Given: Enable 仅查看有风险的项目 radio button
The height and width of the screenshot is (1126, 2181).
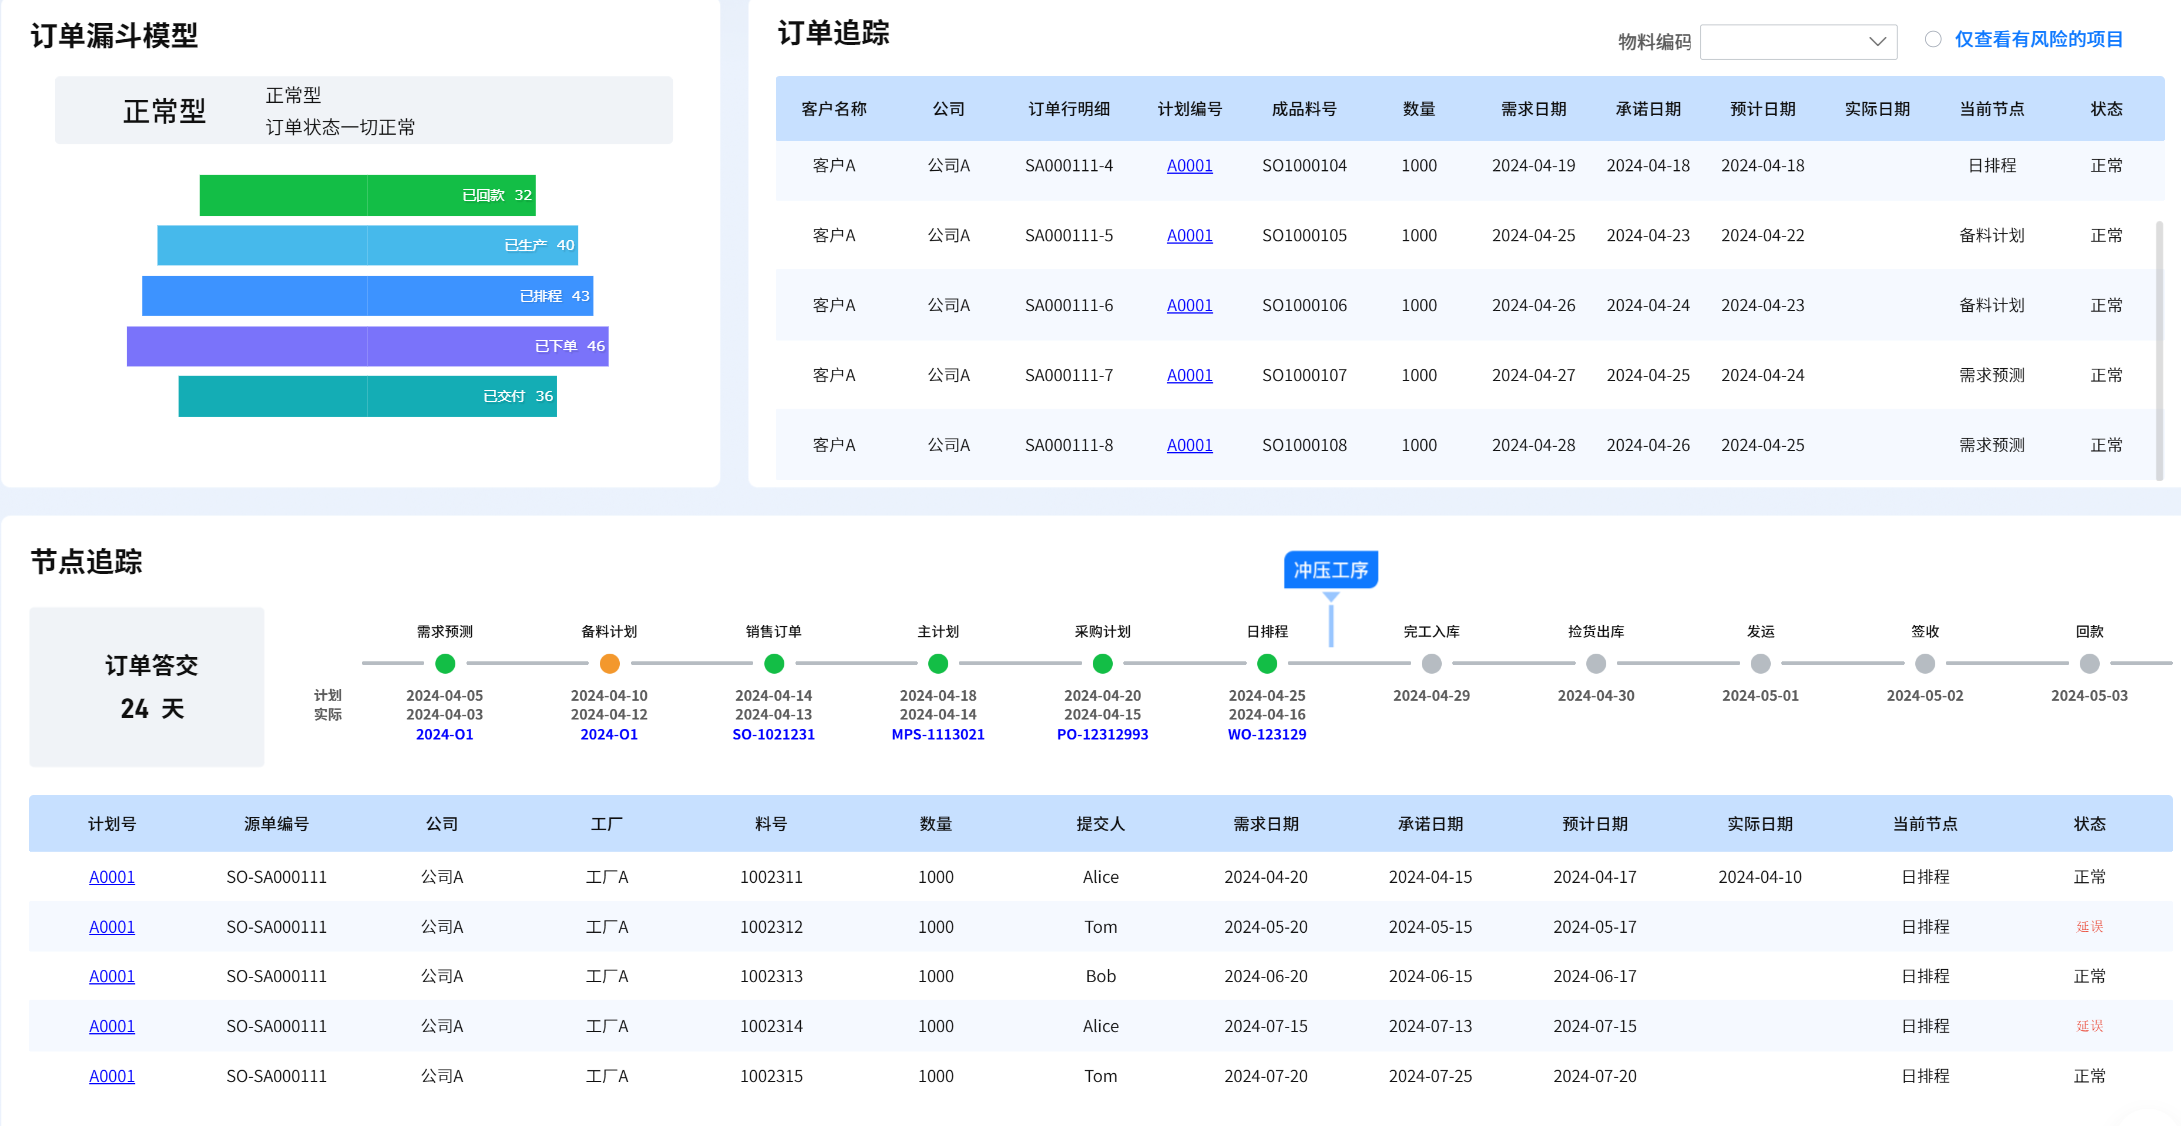Looking at the screenshot, I should pos(1933,39).
